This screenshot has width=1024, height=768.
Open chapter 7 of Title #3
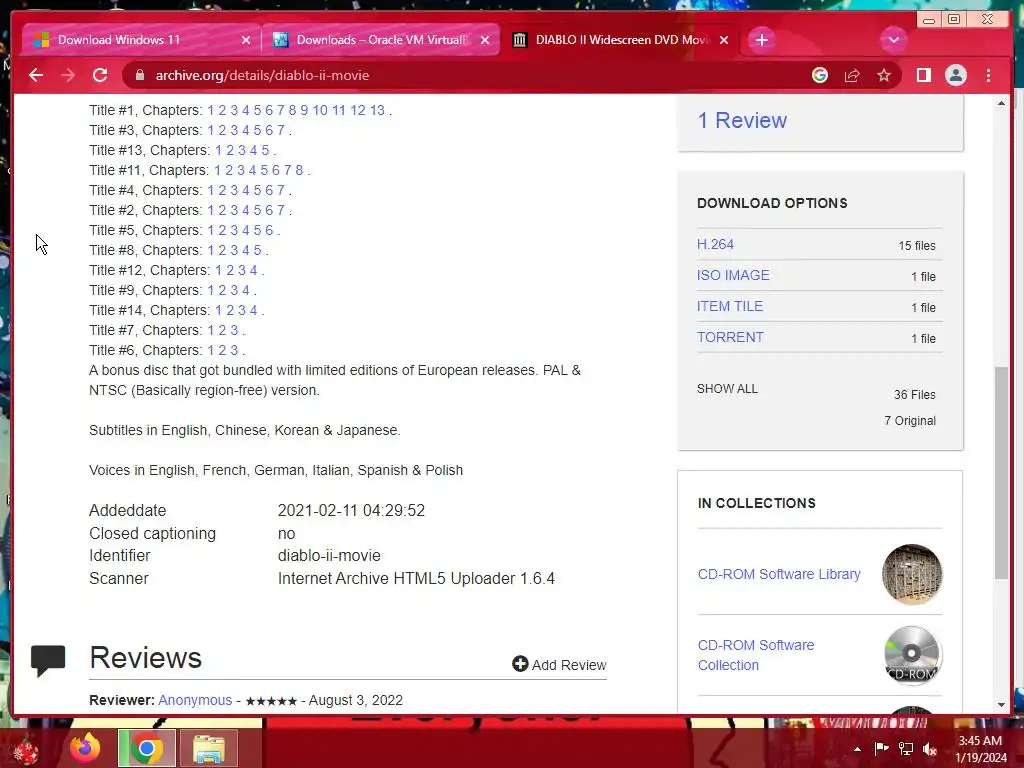(281, 130)
